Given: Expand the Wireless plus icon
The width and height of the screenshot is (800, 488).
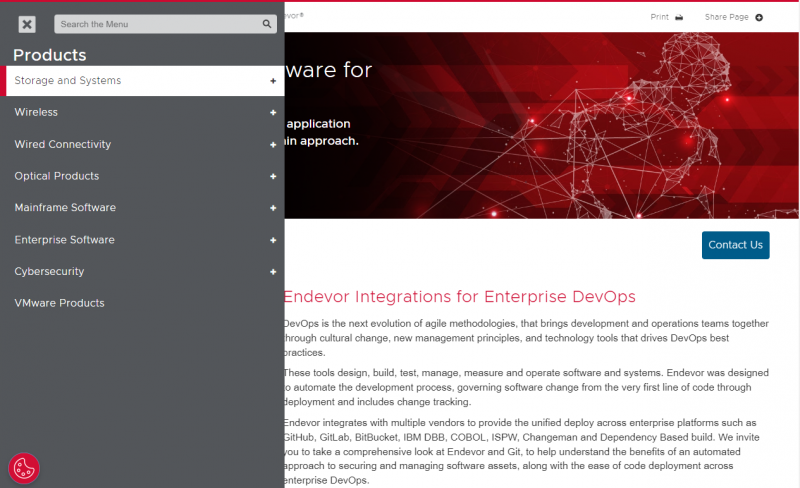Looking at the screenshot, I should [x=273, y=113].
